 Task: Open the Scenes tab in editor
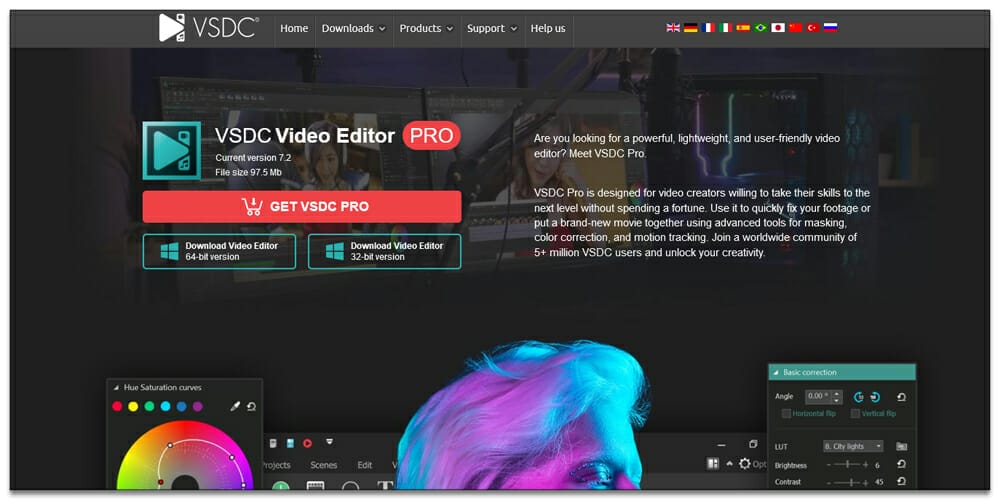tap(323, 465)
